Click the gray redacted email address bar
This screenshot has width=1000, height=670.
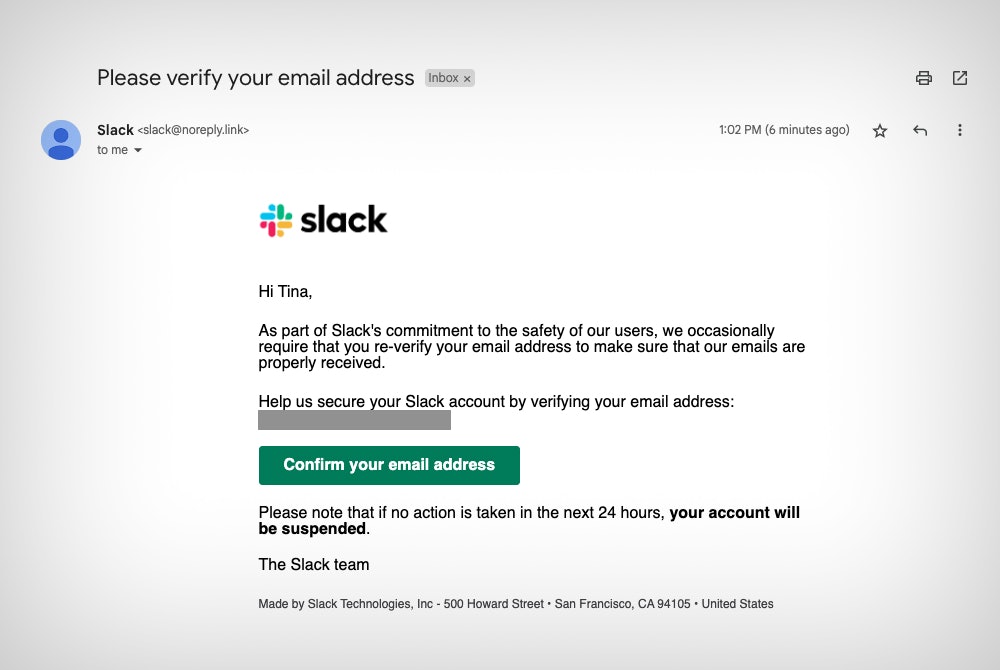click(x=354, y=420)
